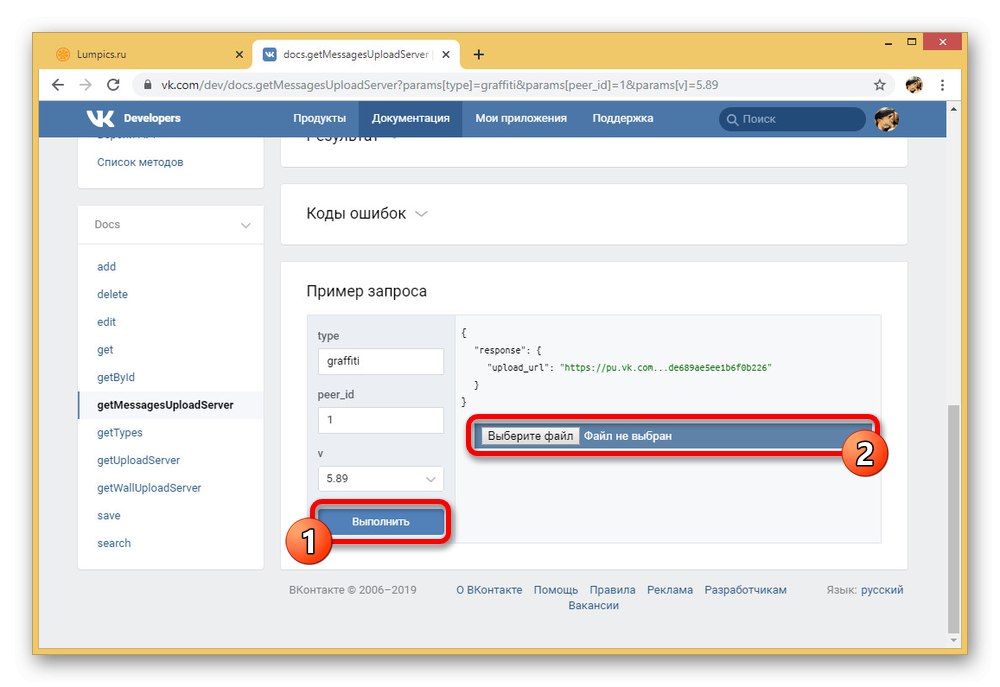Open the save method

tap(108, 515)
